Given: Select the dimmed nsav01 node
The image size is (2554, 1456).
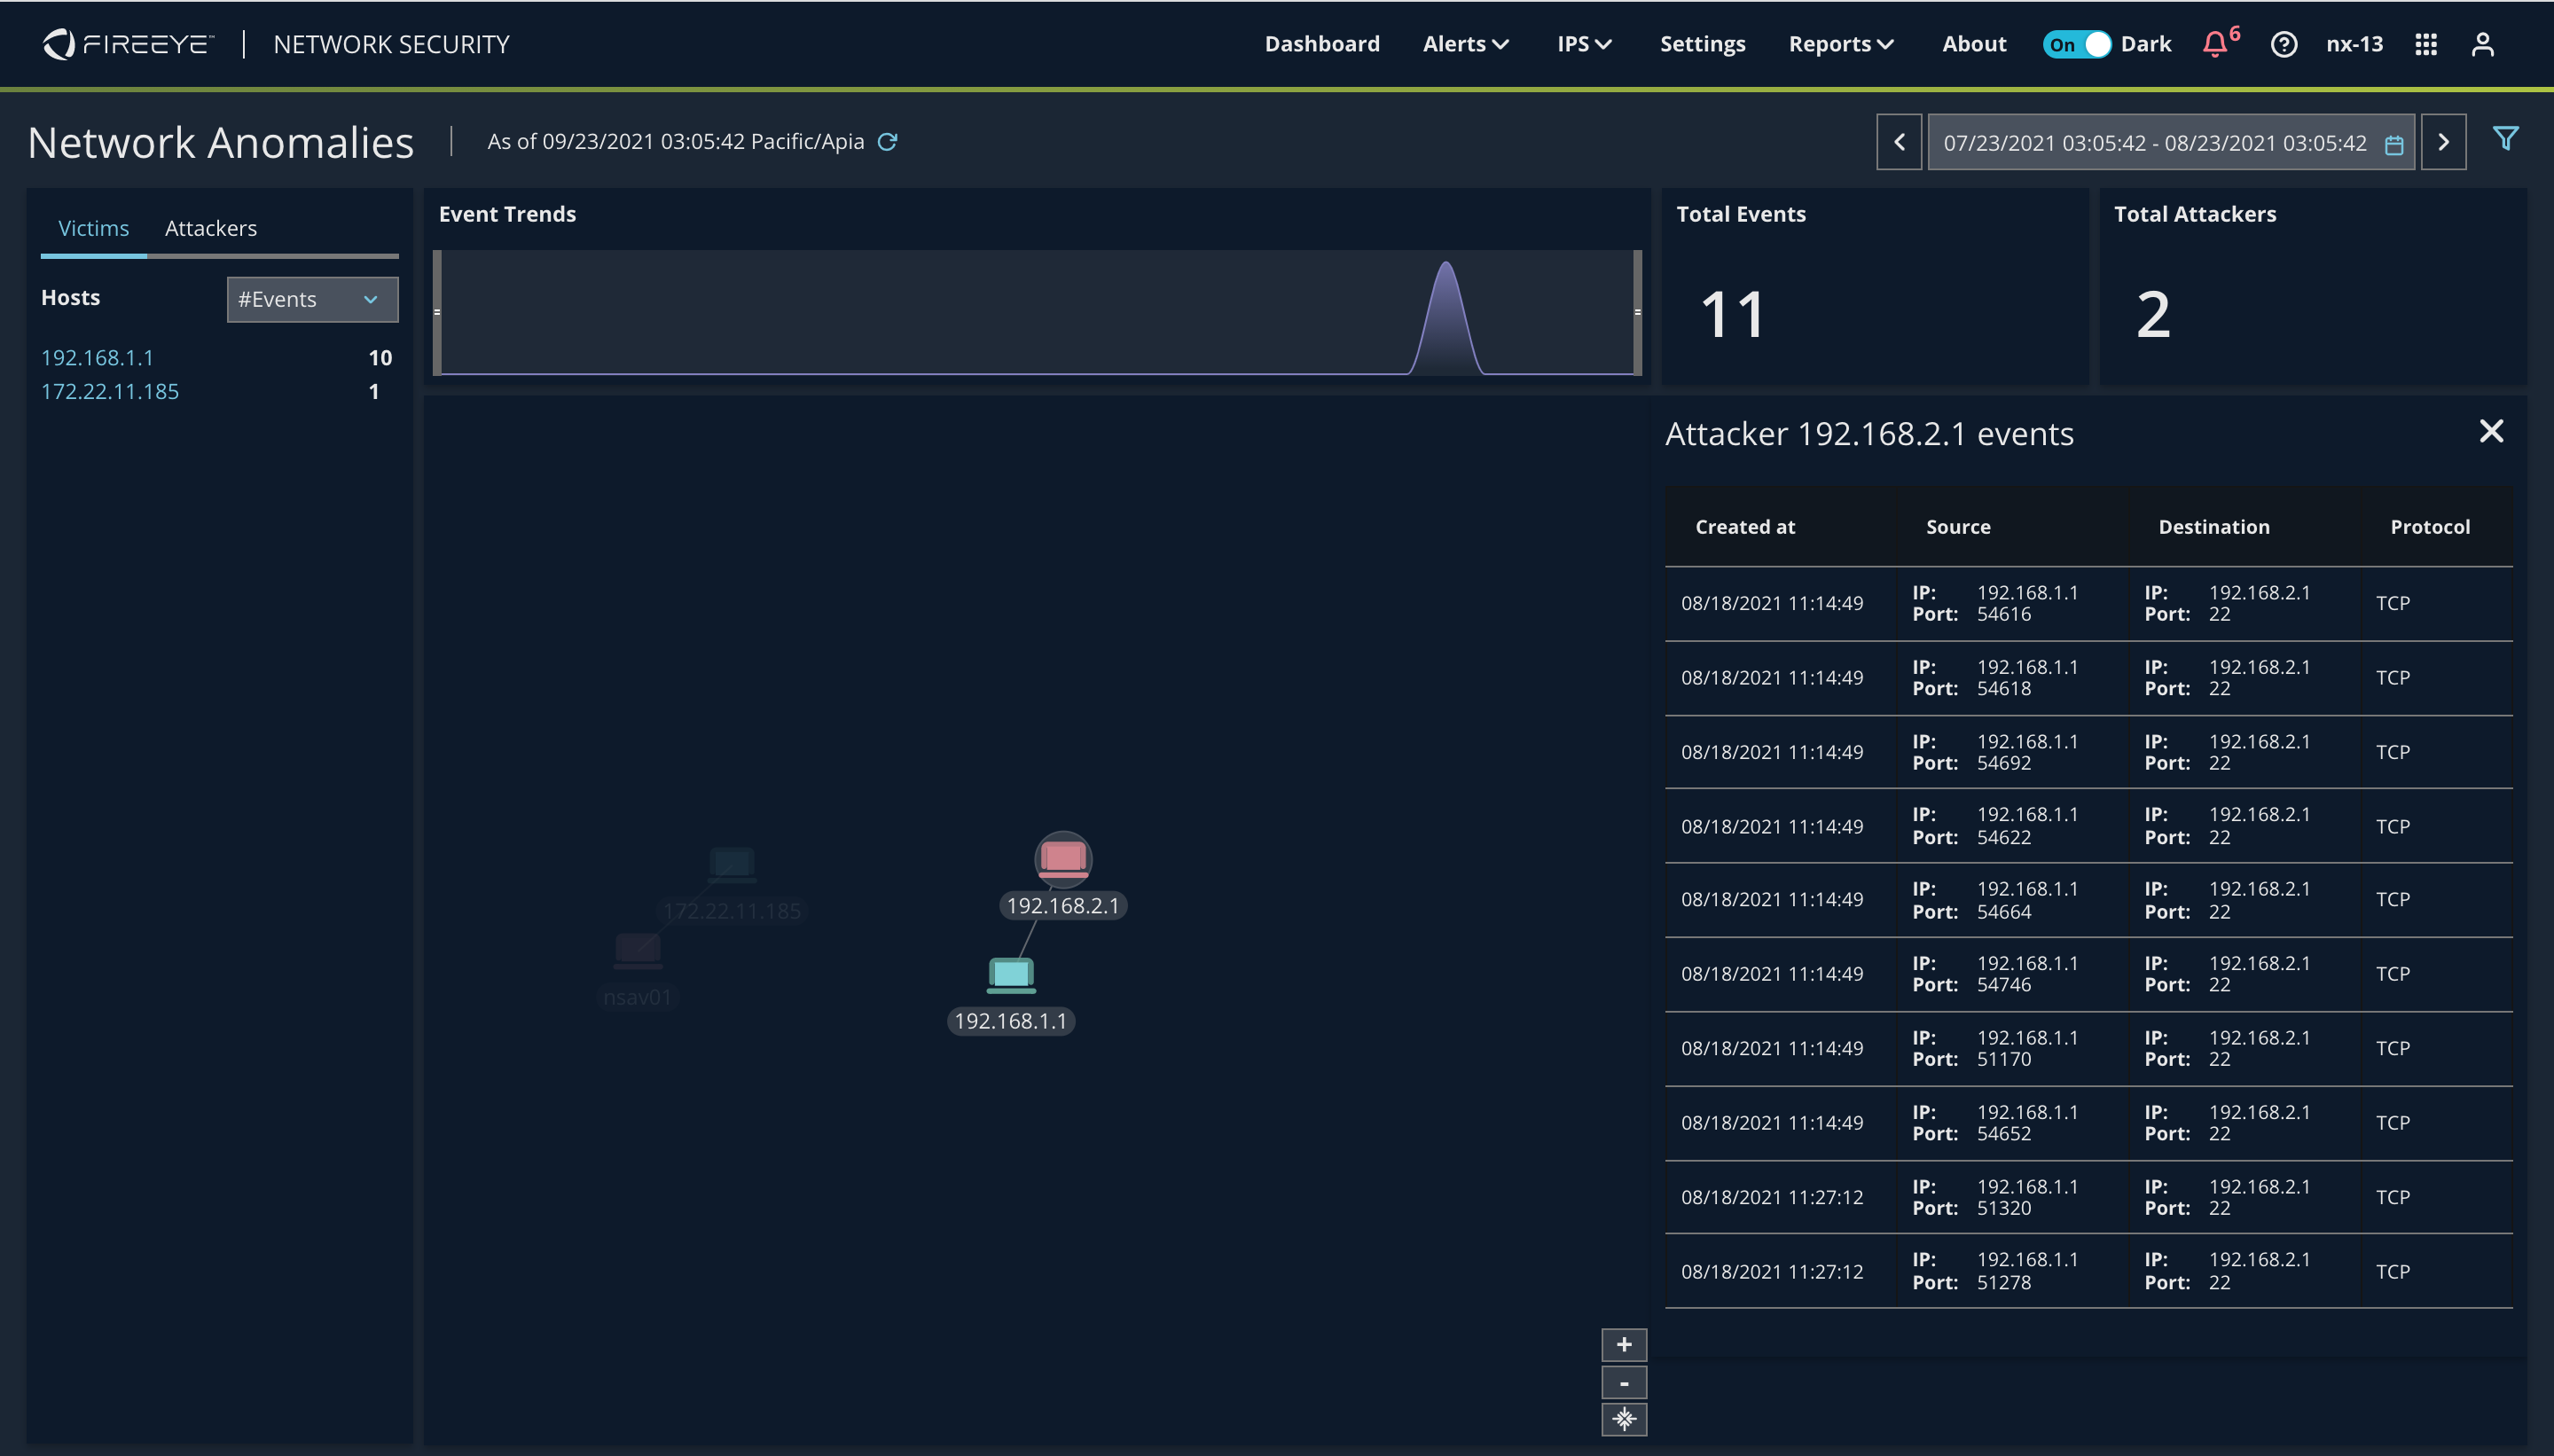Looking at the screenshot, I should pos(638,950).
